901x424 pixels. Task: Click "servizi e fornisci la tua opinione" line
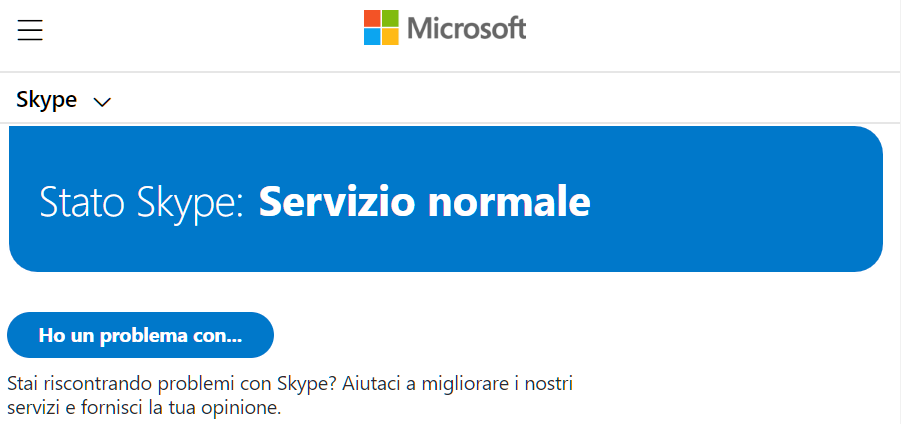(145, 408)
